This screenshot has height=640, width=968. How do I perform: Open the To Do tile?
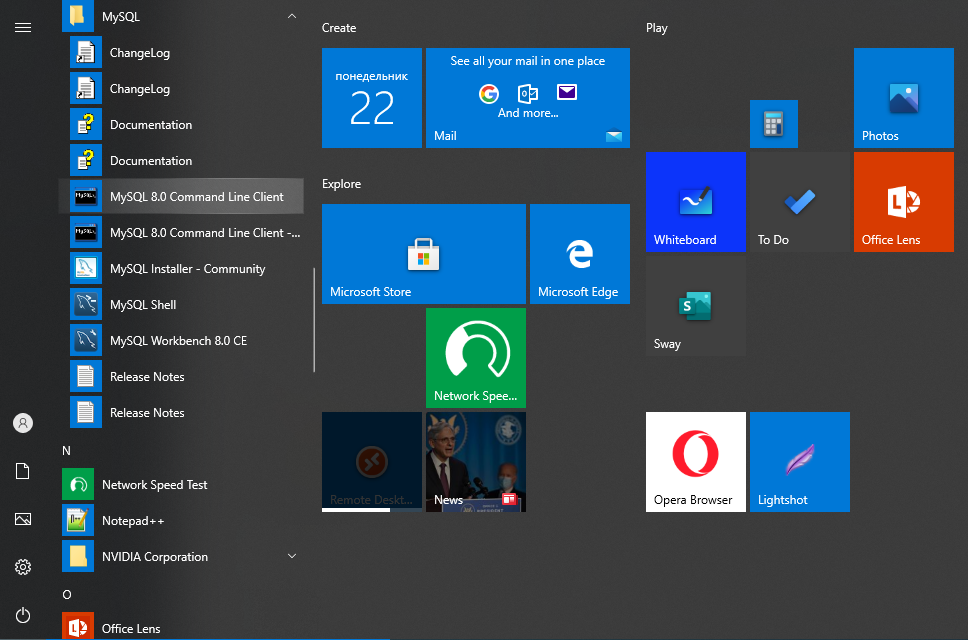799,201
